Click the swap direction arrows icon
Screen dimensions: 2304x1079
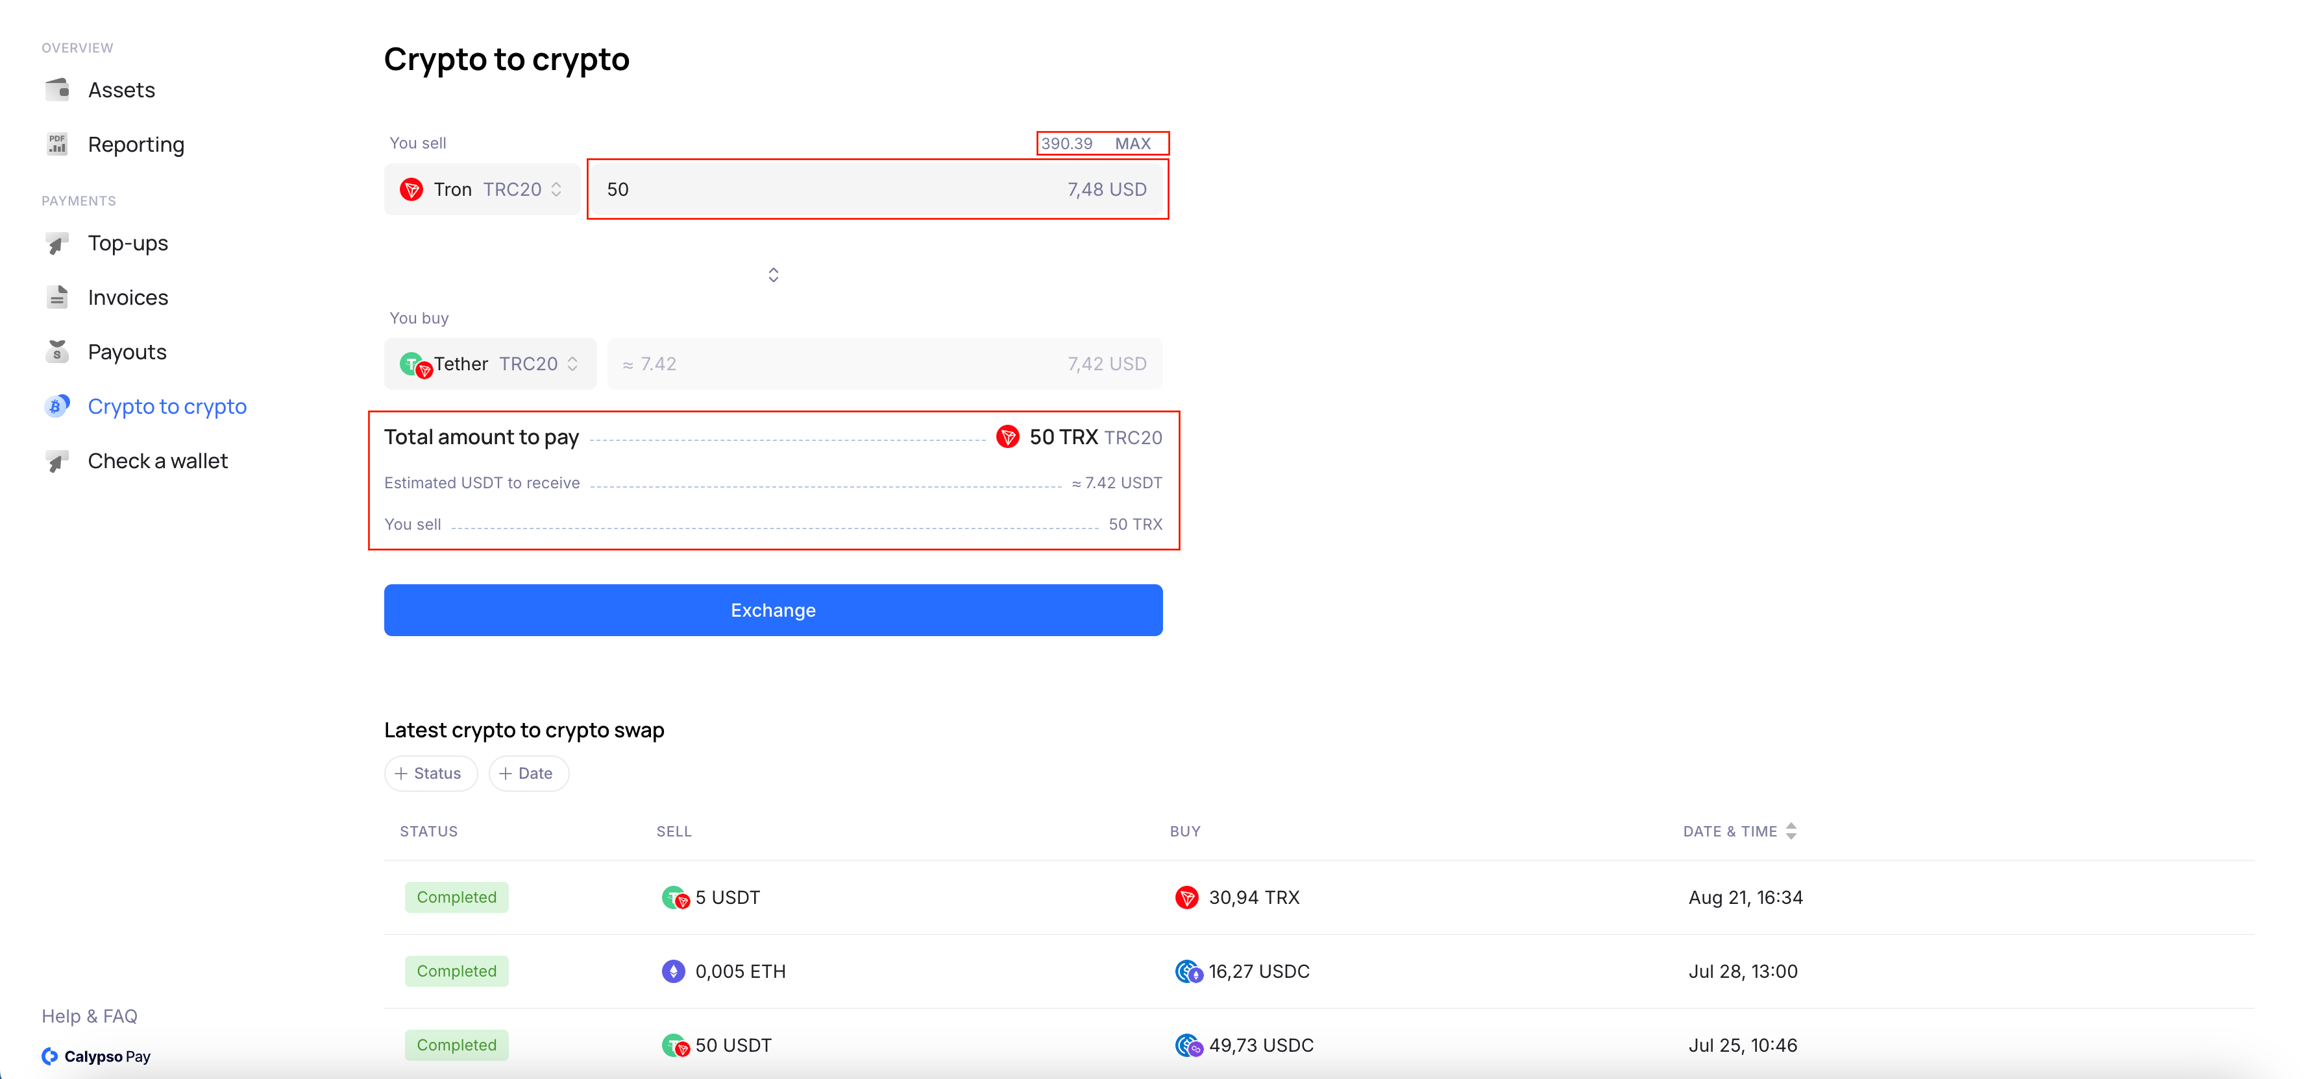pyautogui.click(x=773, y=275)
